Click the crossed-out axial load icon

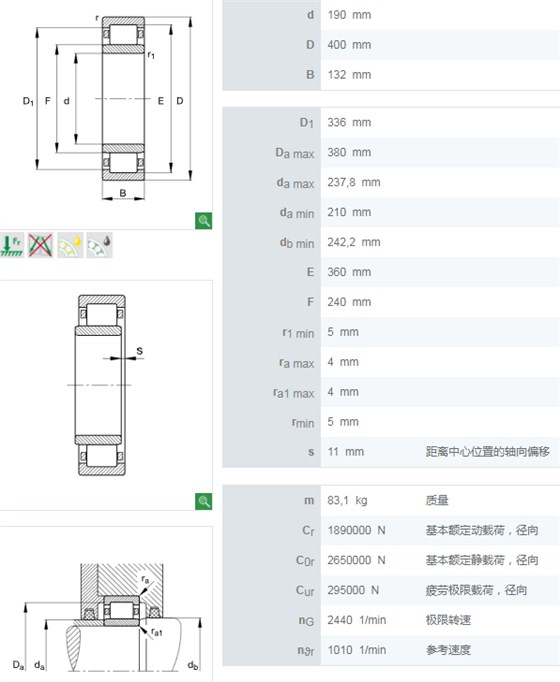[x=40, y=245]
